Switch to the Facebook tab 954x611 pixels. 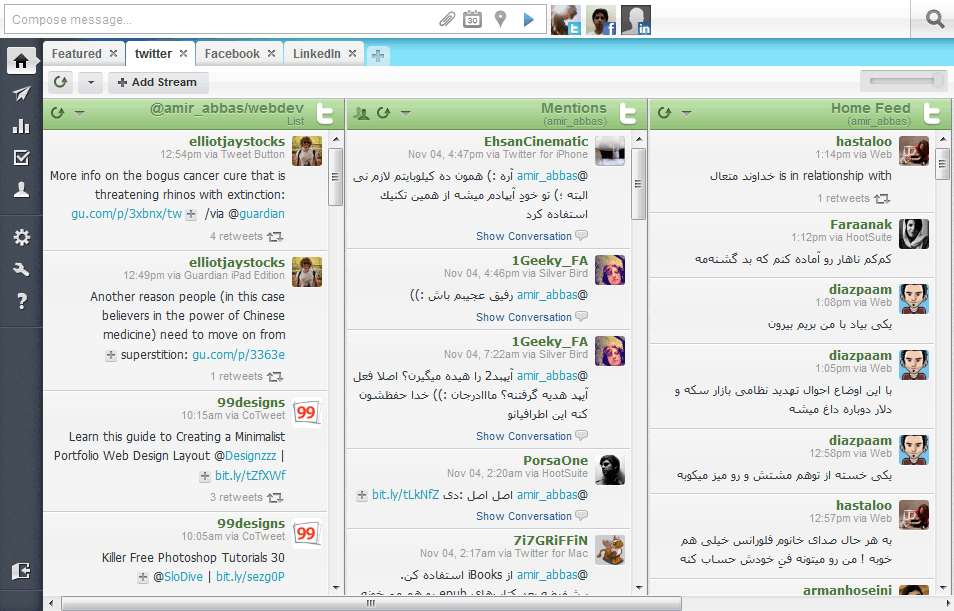coord(232,54)
